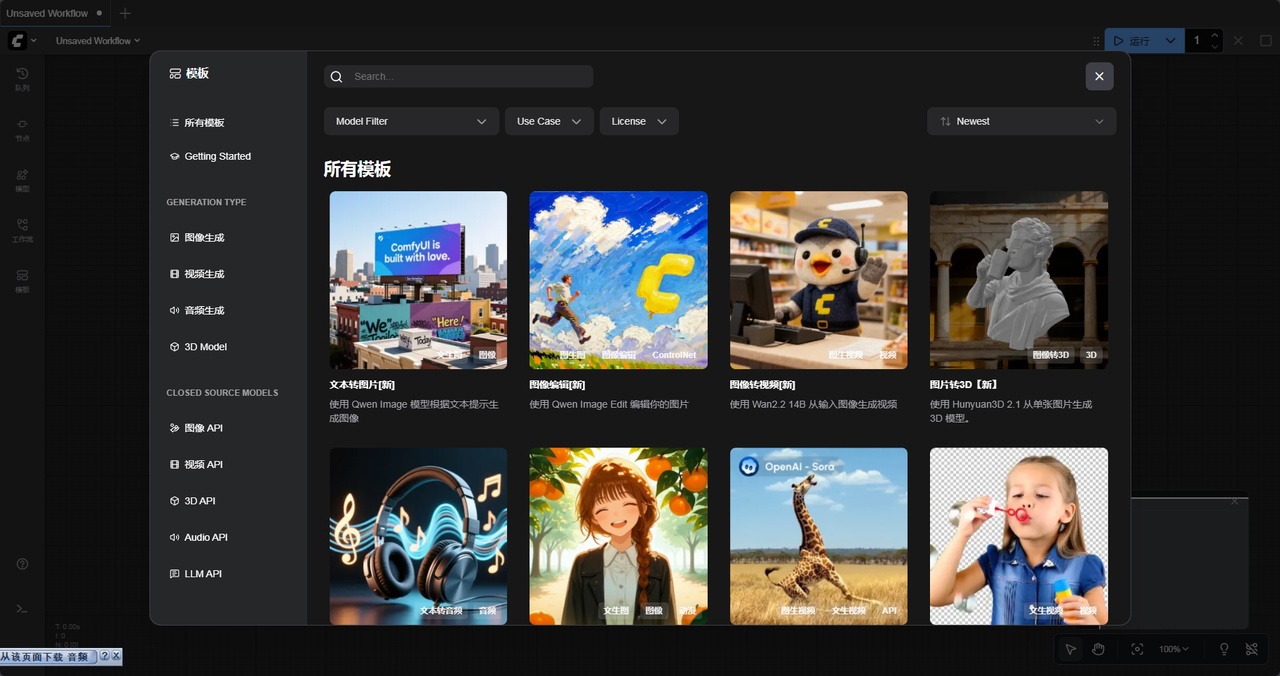Toggle the lightbulb icon in bottom toolbar
The height and width of the screenshot is (676, 1280).
[1223, 649]
